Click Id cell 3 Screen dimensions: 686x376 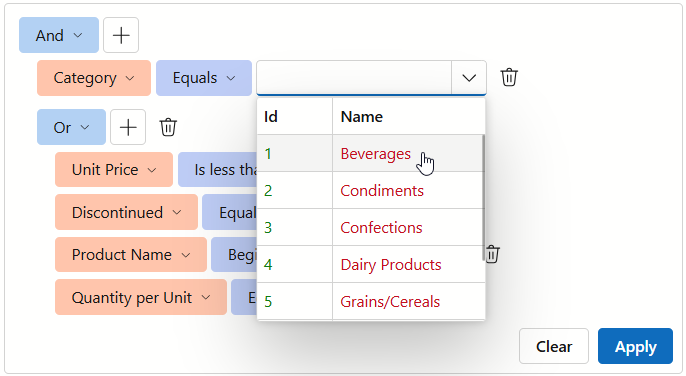click(294, 227)
